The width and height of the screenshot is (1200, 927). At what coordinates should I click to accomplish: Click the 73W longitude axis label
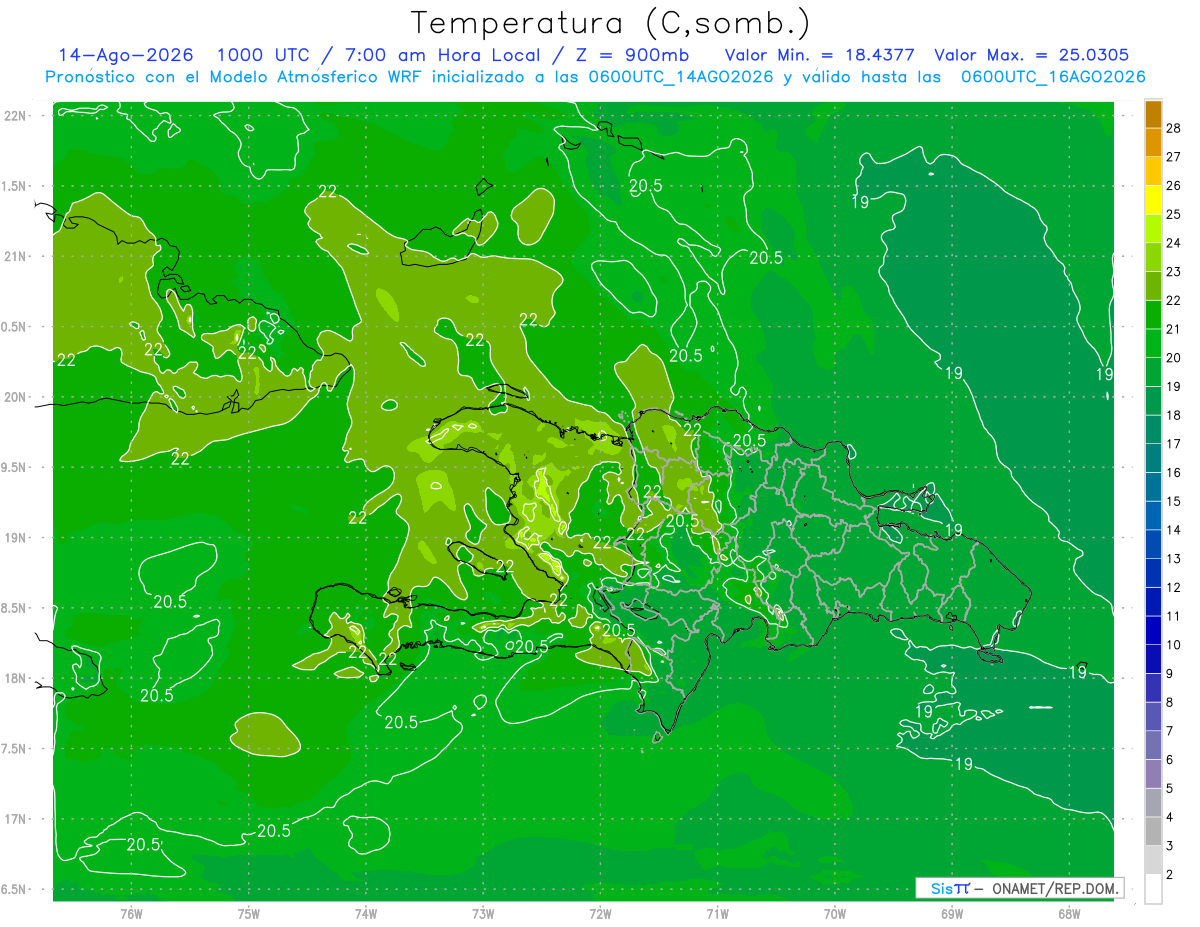tap(483, 914)
